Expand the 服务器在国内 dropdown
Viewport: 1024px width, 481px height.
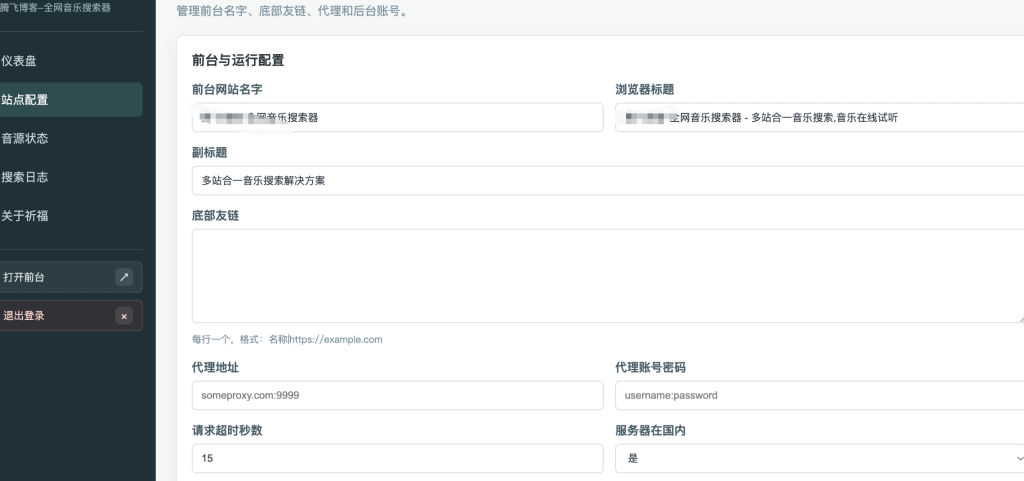[820, 458]
